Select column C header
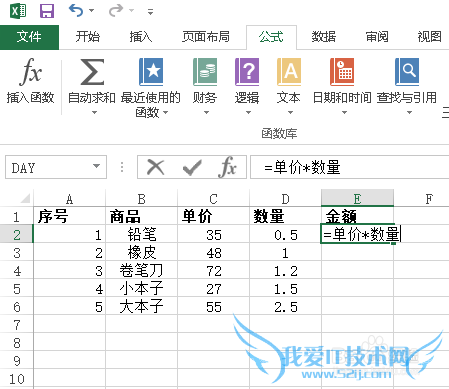Viewport: 449px width, 389px height. pos(213,199)
